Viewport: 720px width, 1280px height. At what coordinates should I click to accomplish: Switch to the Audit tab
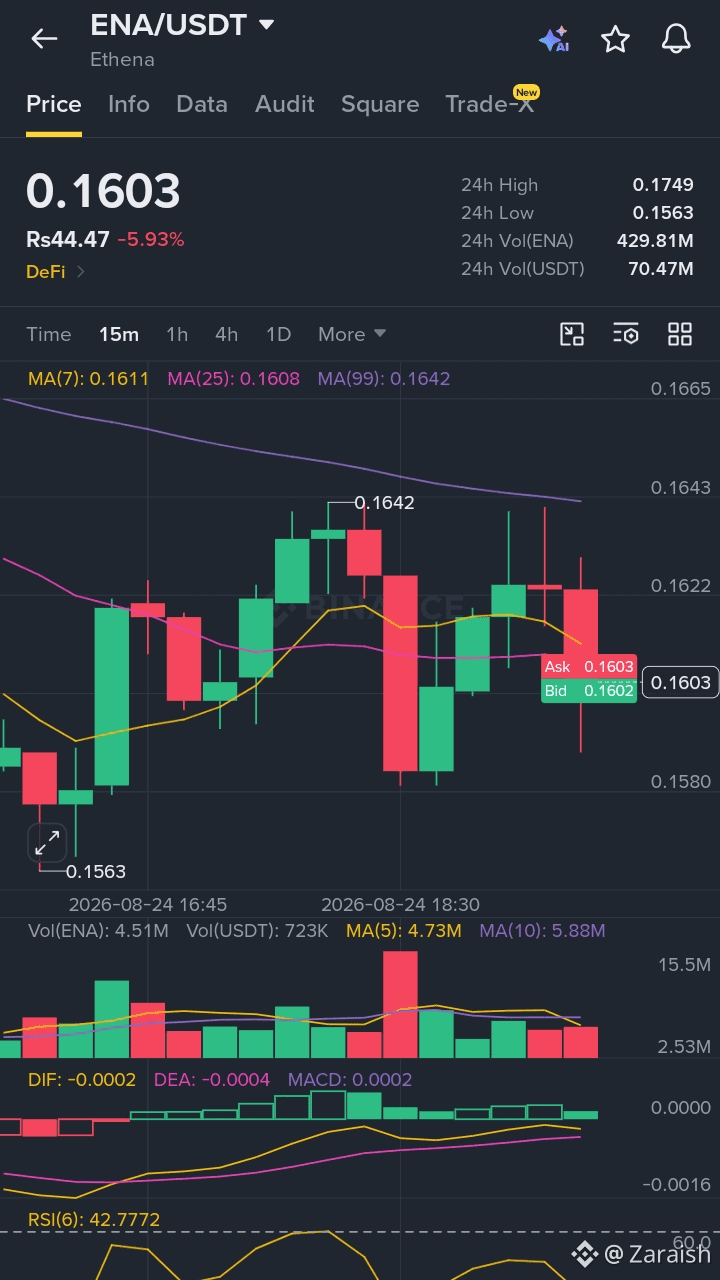click(285, 104)
